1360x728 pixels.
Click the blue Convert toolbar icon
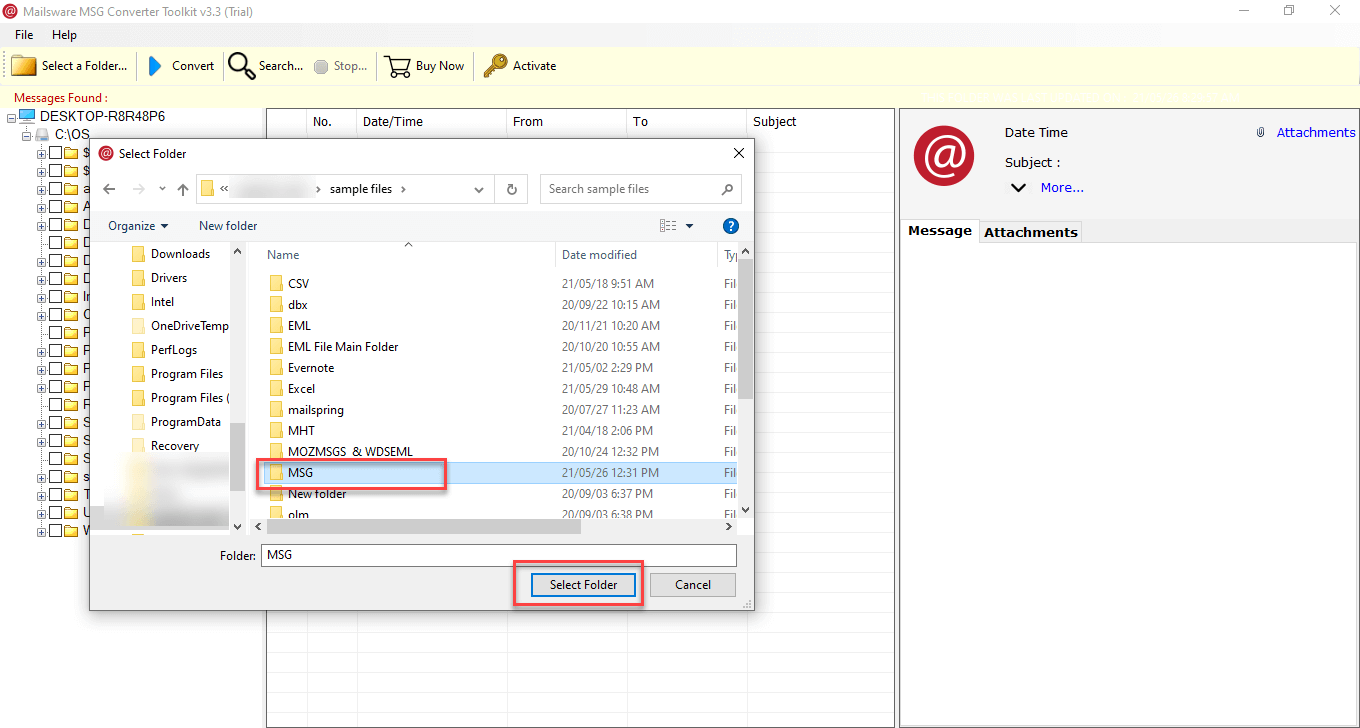coord(155,66)
